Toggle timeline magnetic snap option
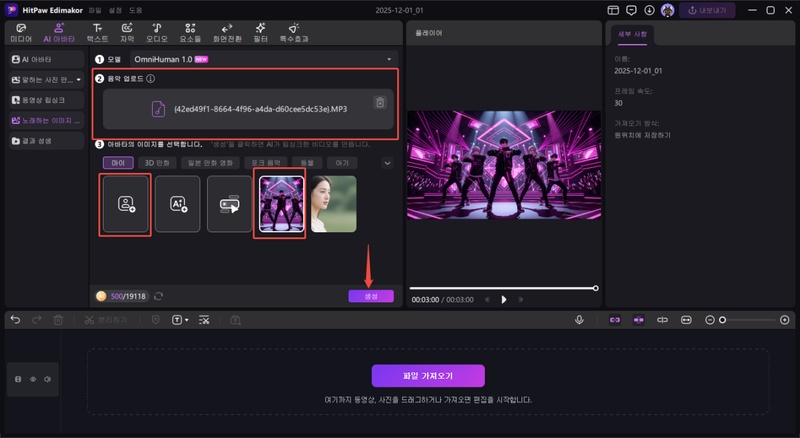 point(638,320)
